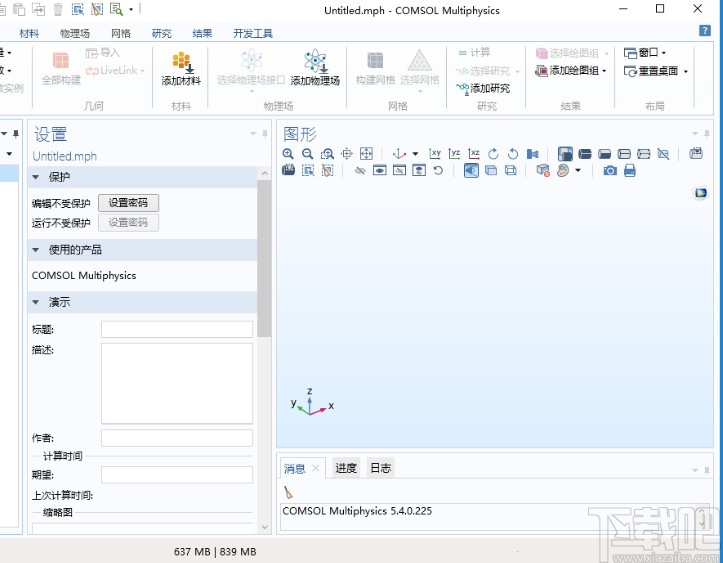The height and width of the screenshot is (563, 723).
Task: Switch to the XZ view
Action: (x=474, y=154)
